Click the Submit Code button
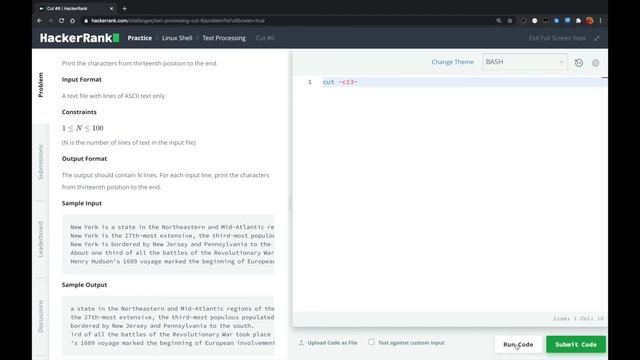Screen dimensions: 640x360 576,344
